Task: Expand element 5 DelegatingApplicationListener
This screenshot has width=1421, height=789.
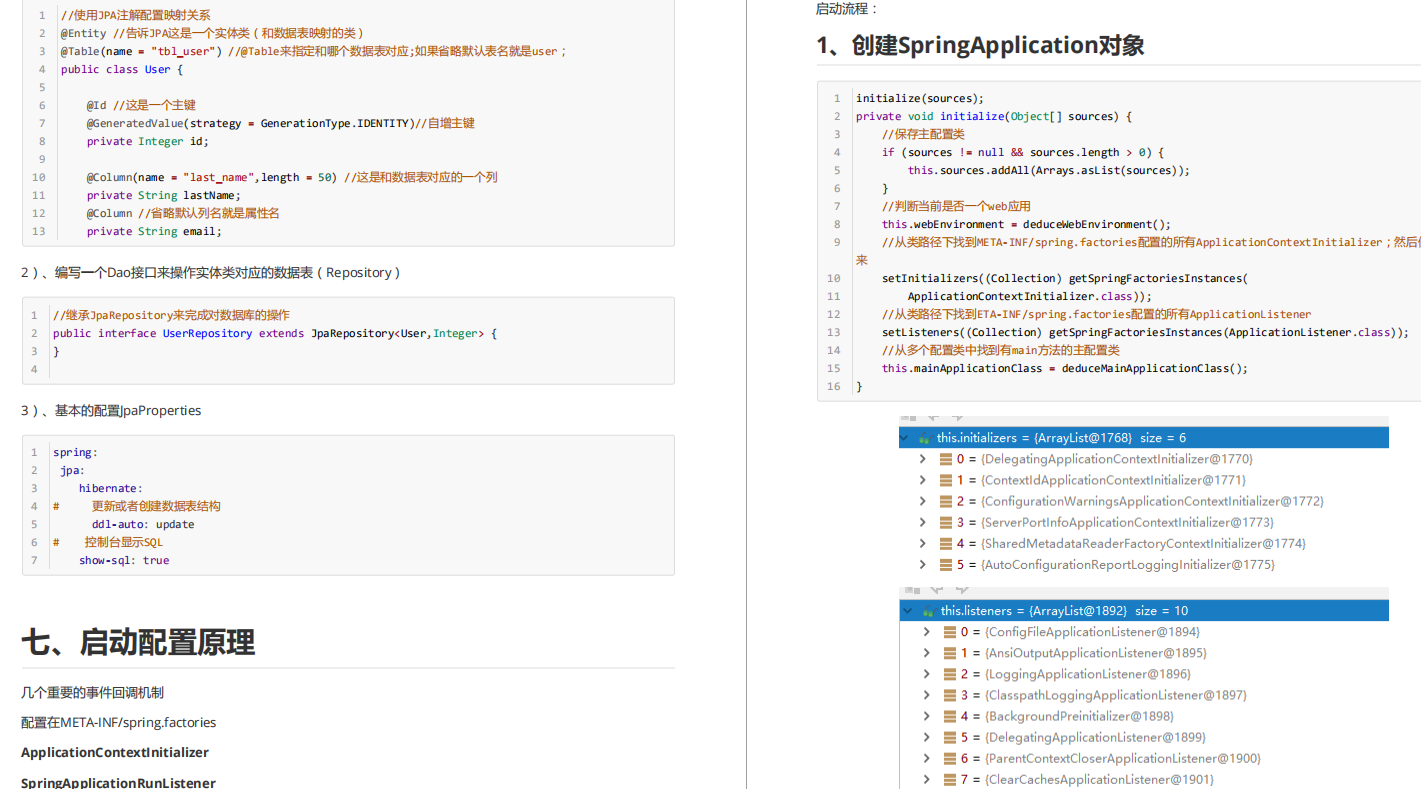Action: click(927, 737)
